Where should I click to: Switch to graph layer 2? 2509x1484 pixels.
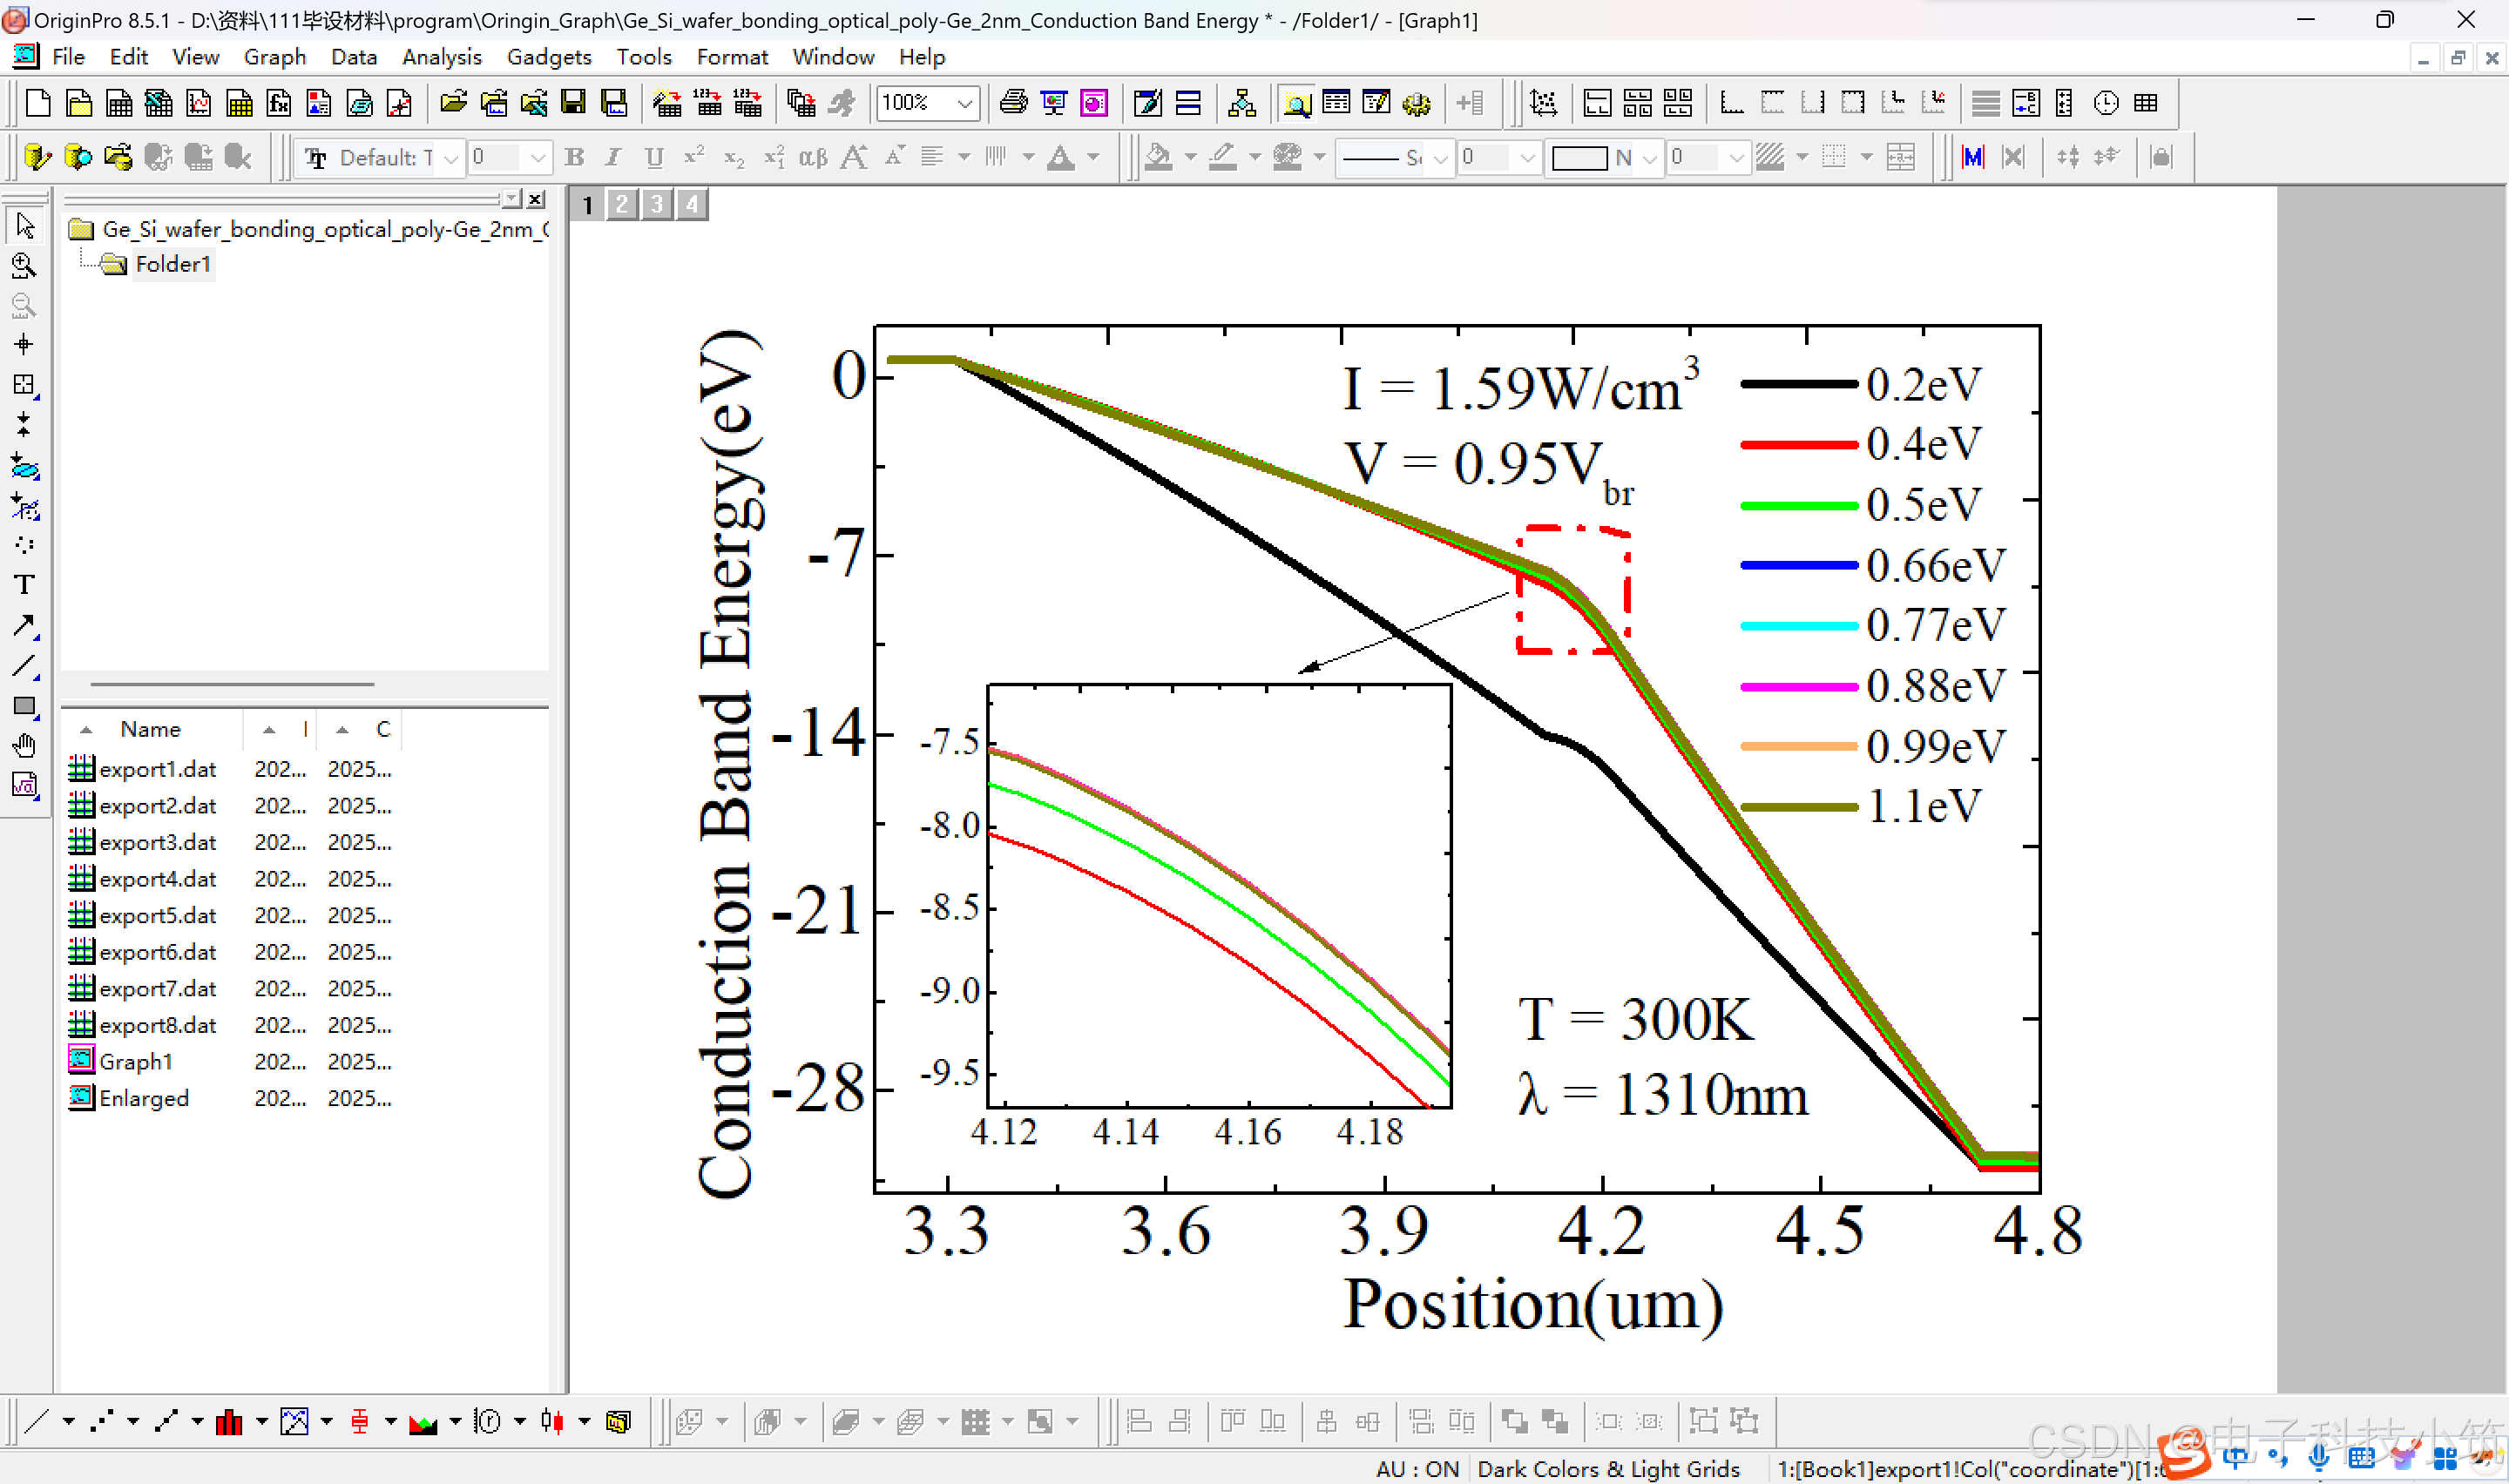point(622,204)
